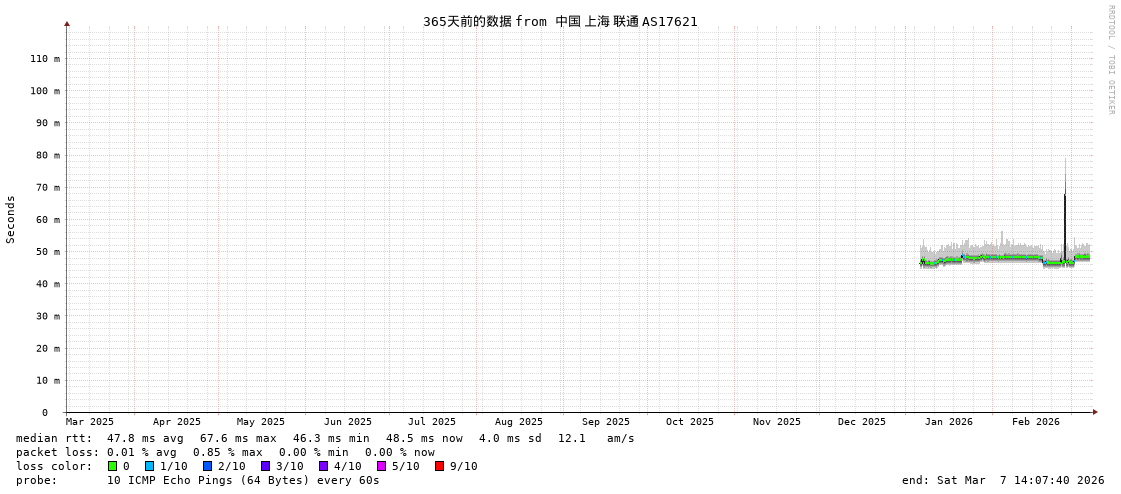Screen dimensions: 1121x494
Task: Click the Mar 2025 x-axis label
Action: [x=90, y=422]
